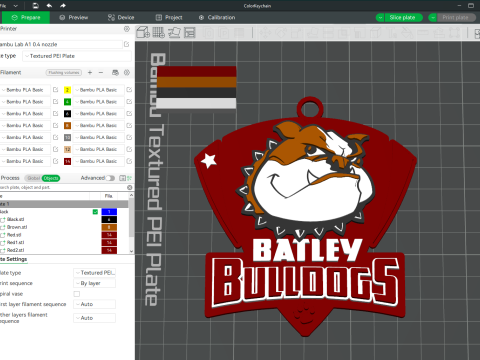Click the Undo arrow icon

pos(49,6)
